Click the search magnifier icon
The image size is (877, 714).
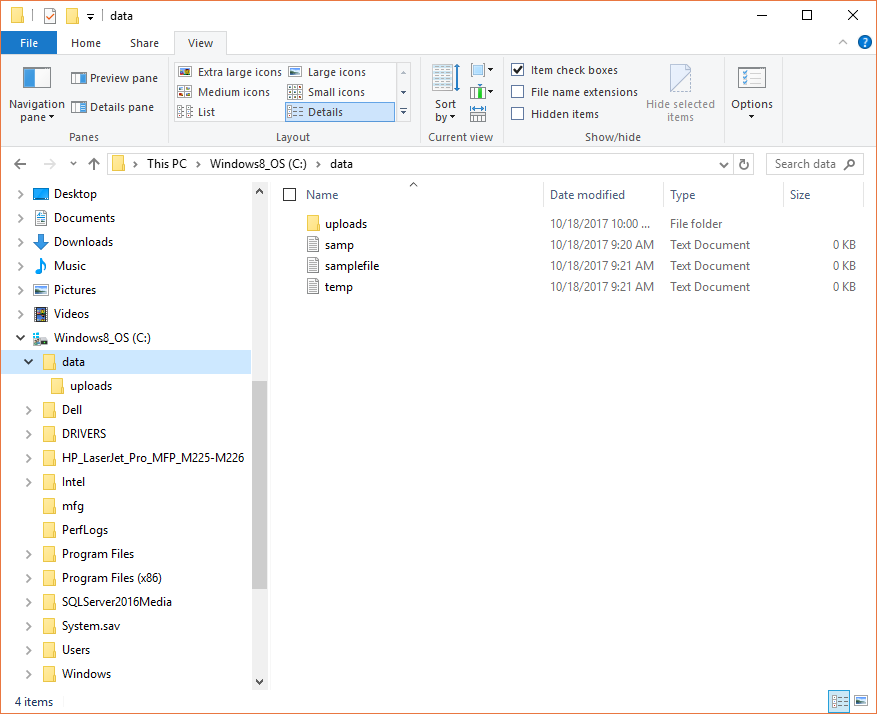click(850, 164)
